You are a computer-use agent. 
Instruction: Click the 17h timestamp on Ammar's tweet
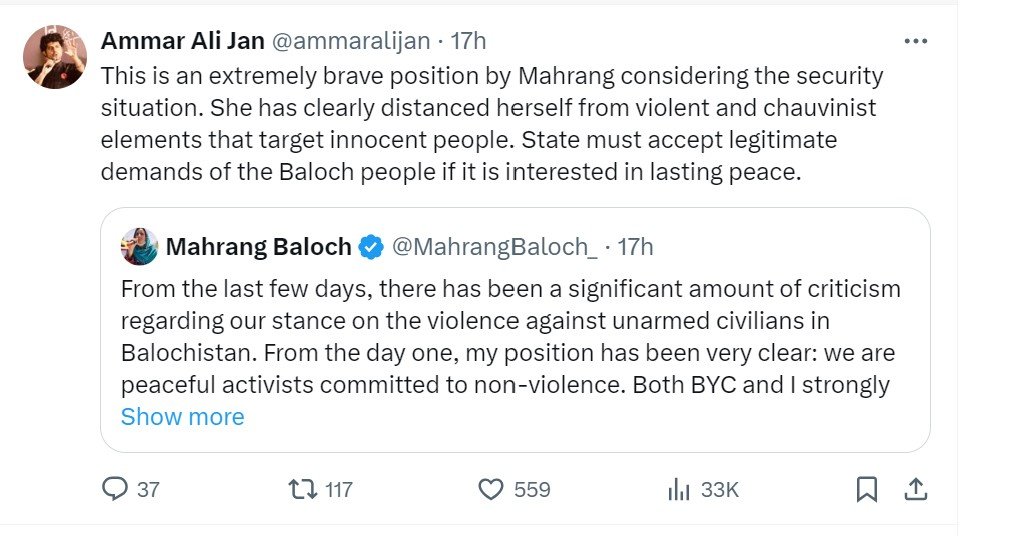[469, 41]
